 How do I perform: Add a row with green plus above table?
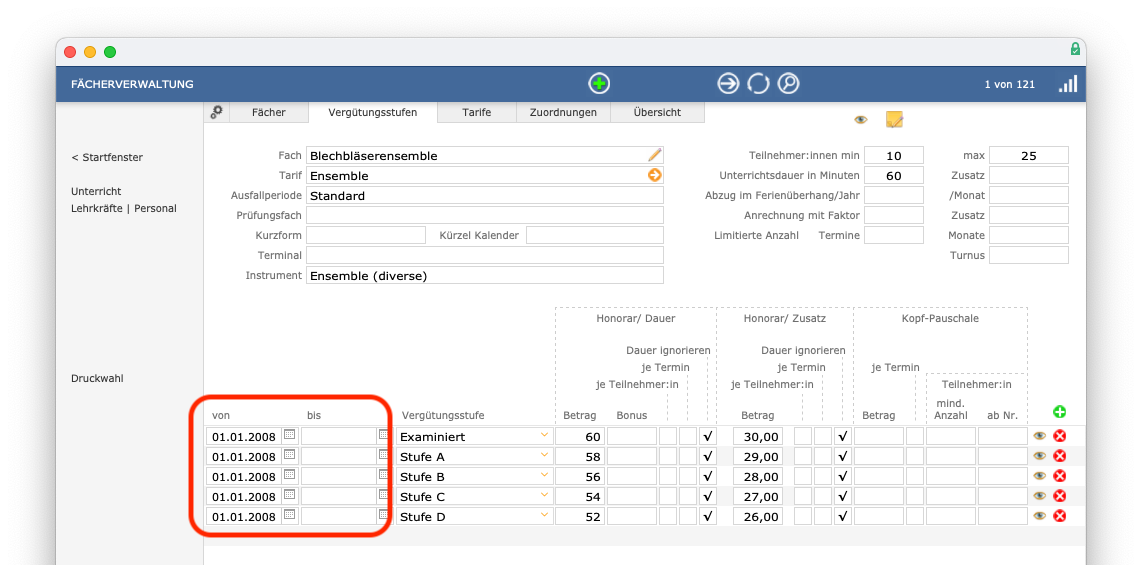[1060, 412]
